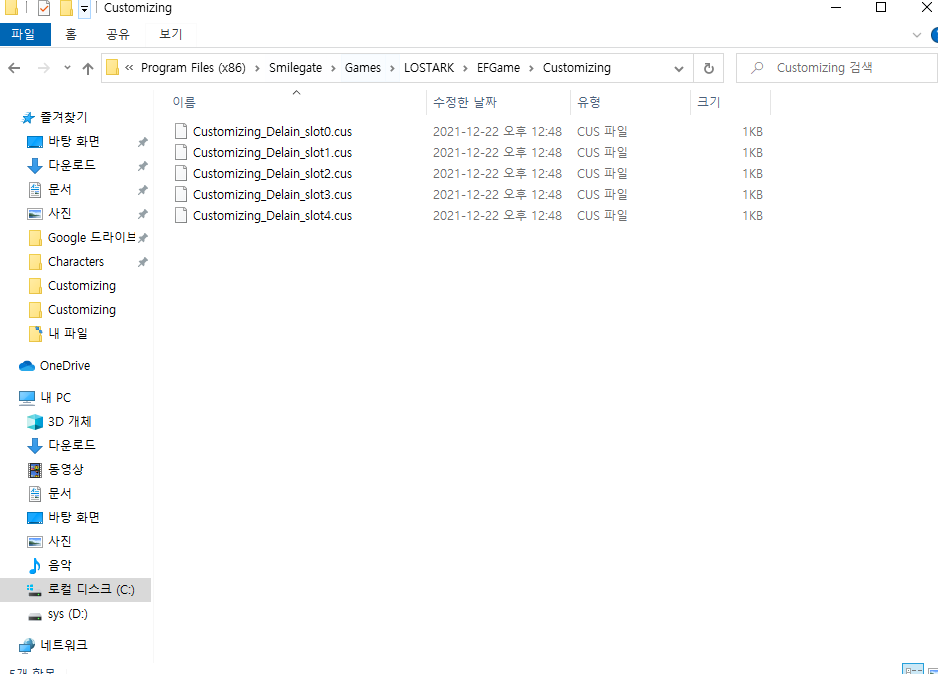Image resolution: width=938 pixels, height=674 pixels.
Task: Click the New Folder quick access icon
Action: (66, 9)
